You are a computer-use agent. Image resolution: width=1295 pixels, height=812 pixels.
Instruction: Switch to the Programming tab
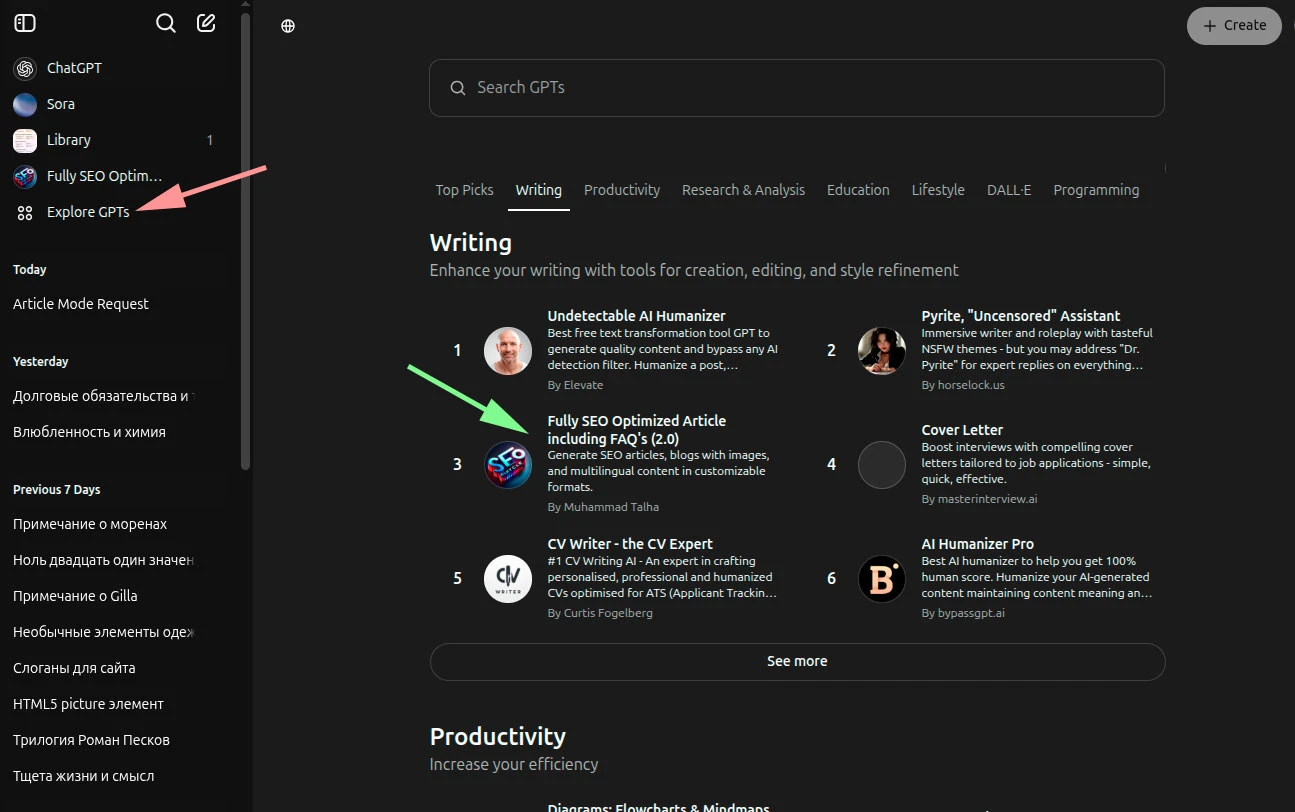pyautogui.click(x=1096, y=190)
